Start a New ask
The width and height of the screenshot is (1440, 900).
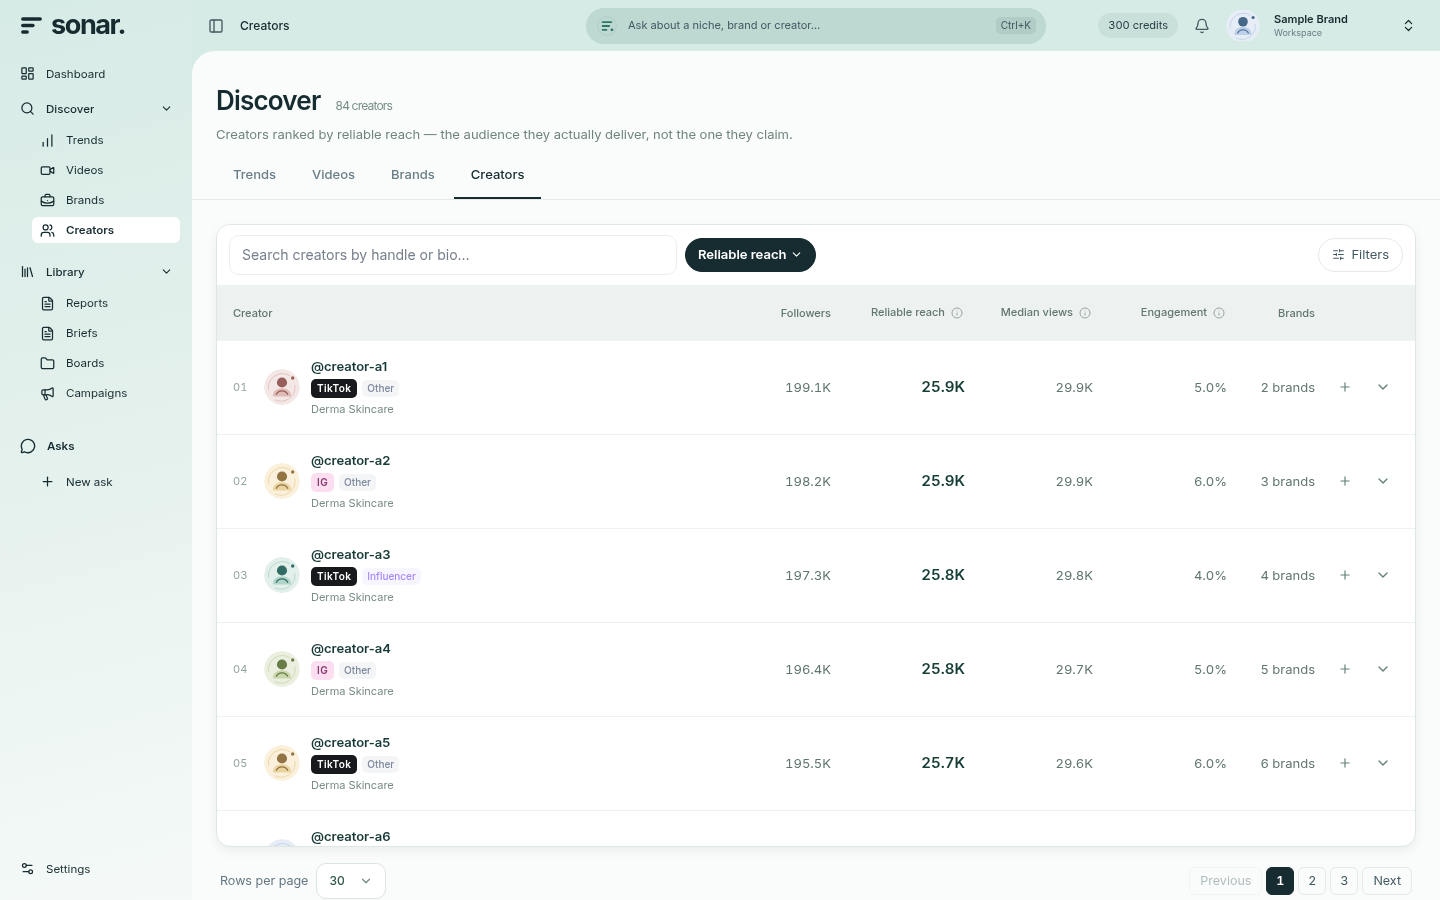click(106, 482)
